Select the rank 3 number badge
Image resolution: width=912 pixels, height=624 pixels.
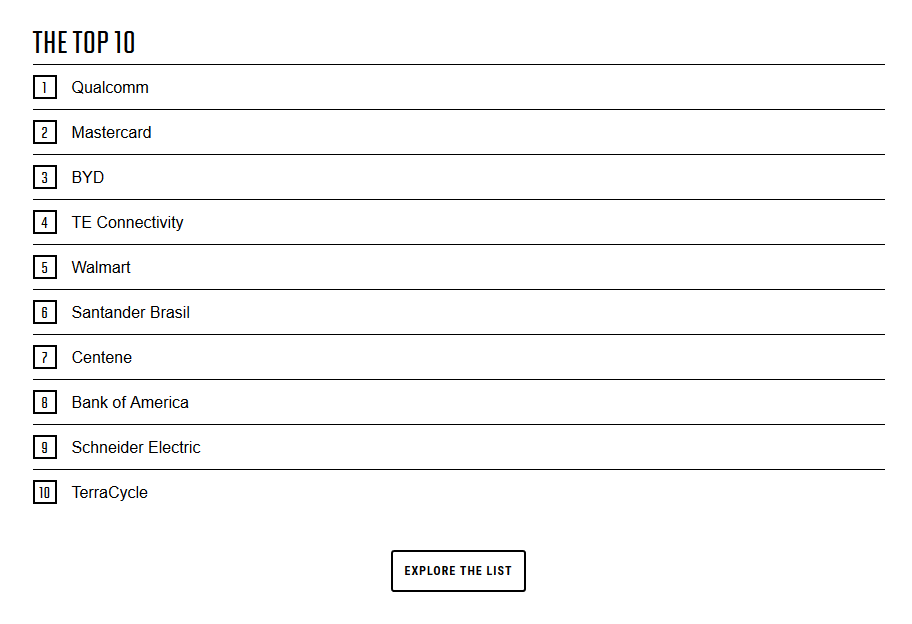pyautogui.click(x=45, y=177)
